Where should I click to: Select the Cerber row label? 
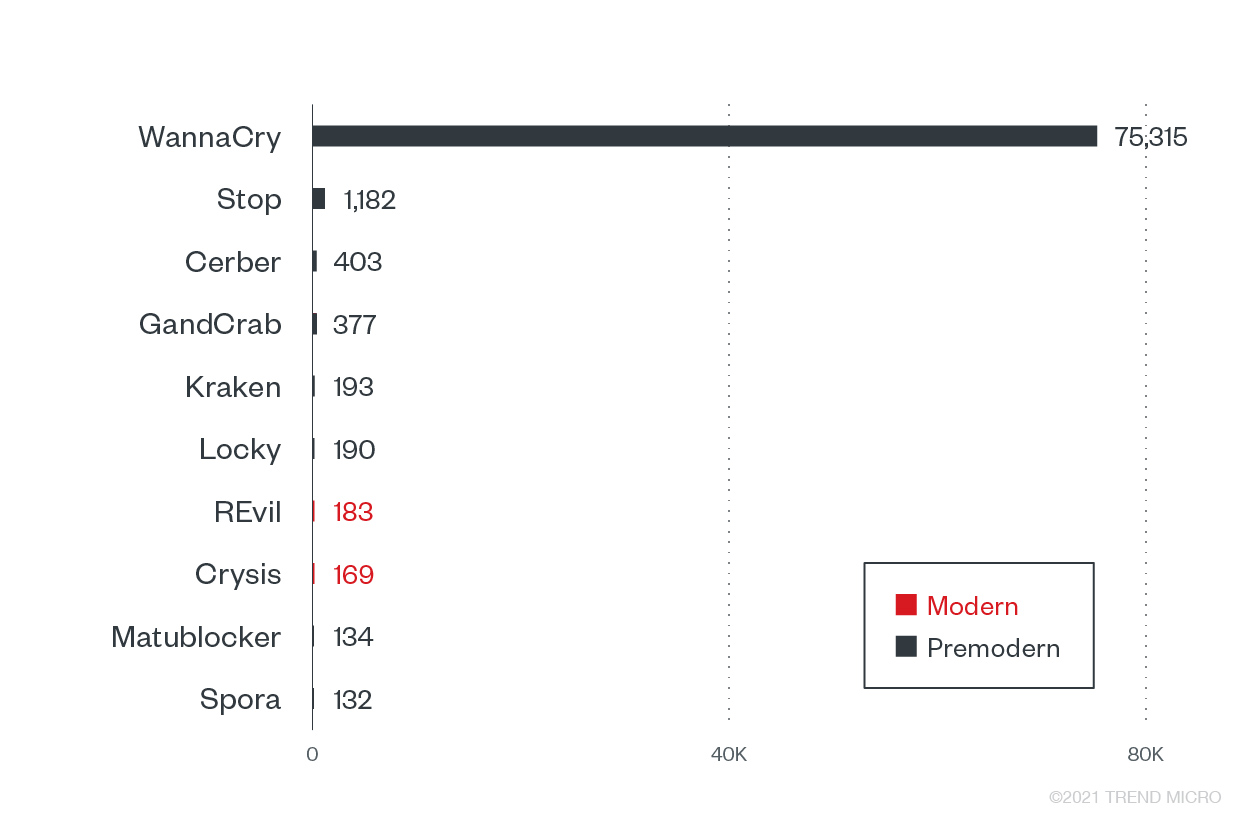click(x=233, y=262)
